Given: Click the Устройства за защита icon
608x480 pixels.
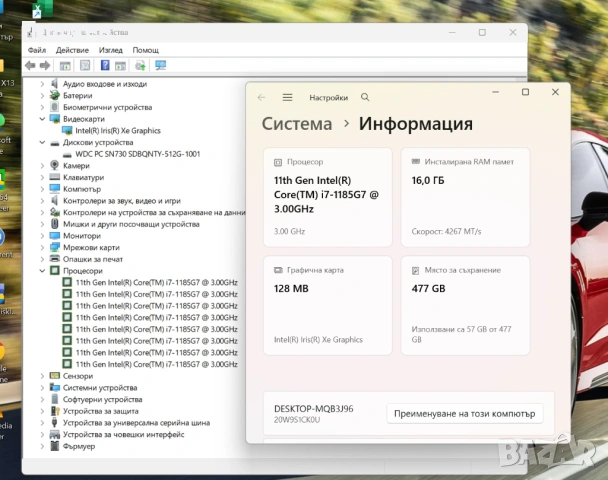Looking at the screenshot, I should [55, 411].
